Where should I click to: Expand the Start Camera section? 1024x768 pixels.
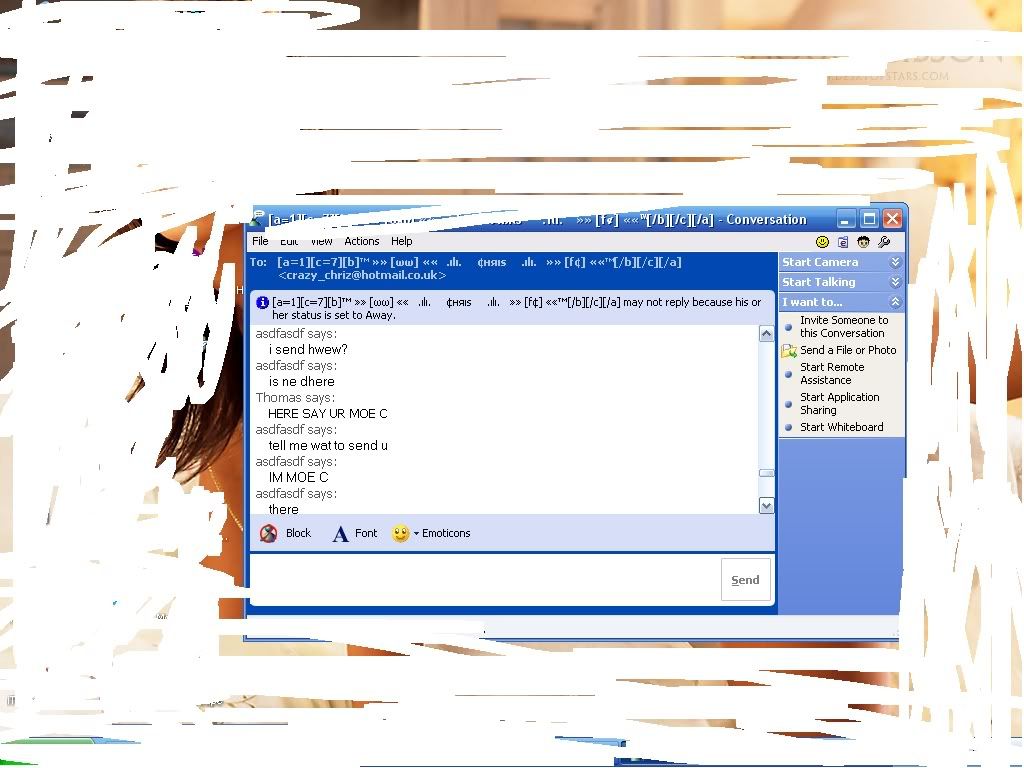pos(895,262)
